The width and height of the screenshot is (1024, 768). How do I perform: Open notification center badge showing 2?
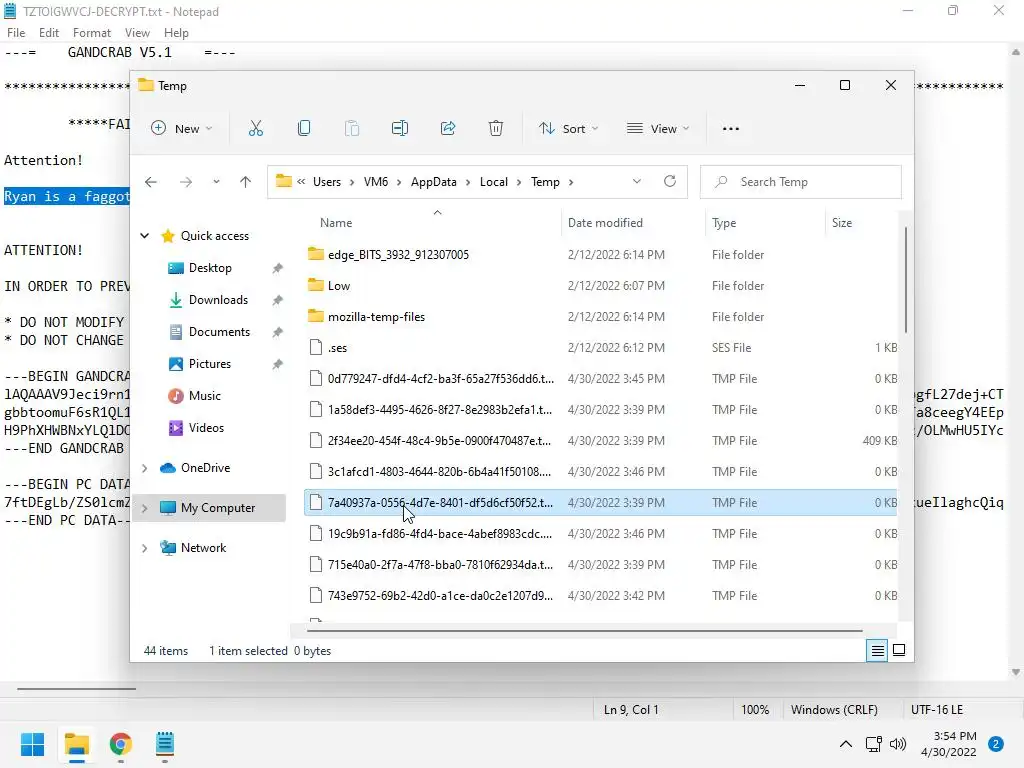tap(996, 744)
